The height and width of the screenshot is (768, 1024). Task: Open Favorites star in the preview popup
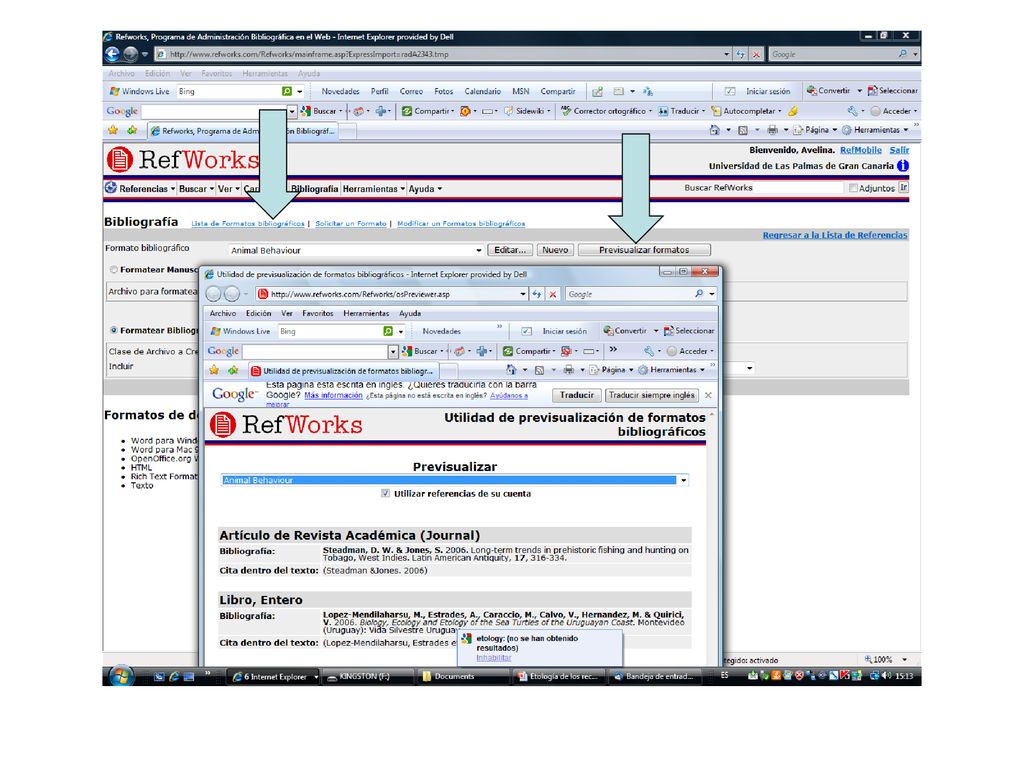coord(214,370)
